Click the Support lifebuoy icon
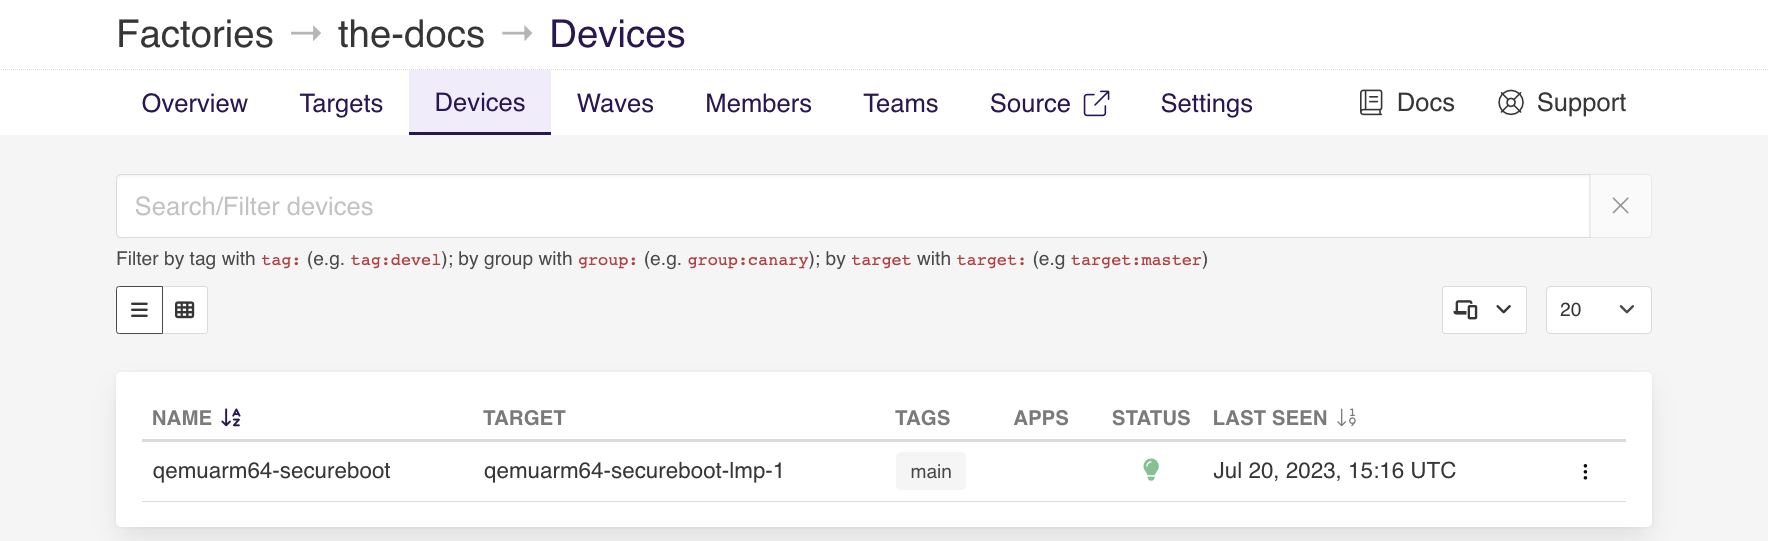 click(x=1510, y=103)
